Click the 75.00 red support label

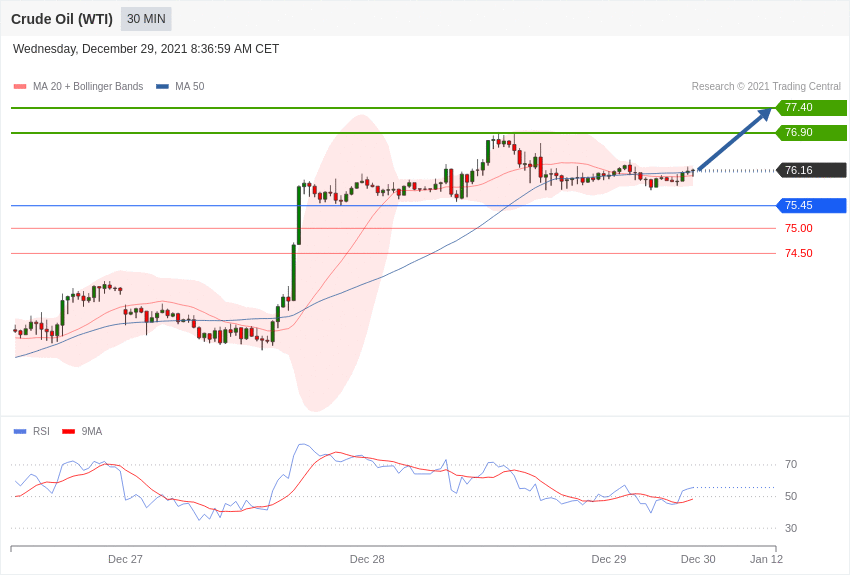click(799, 228)
